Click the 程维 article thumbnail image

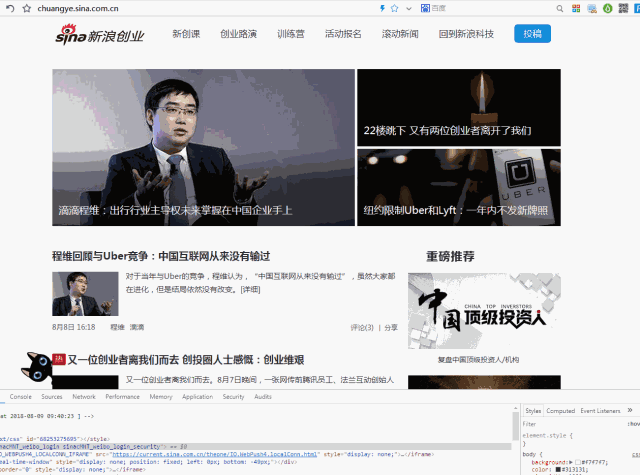point(85,294)
